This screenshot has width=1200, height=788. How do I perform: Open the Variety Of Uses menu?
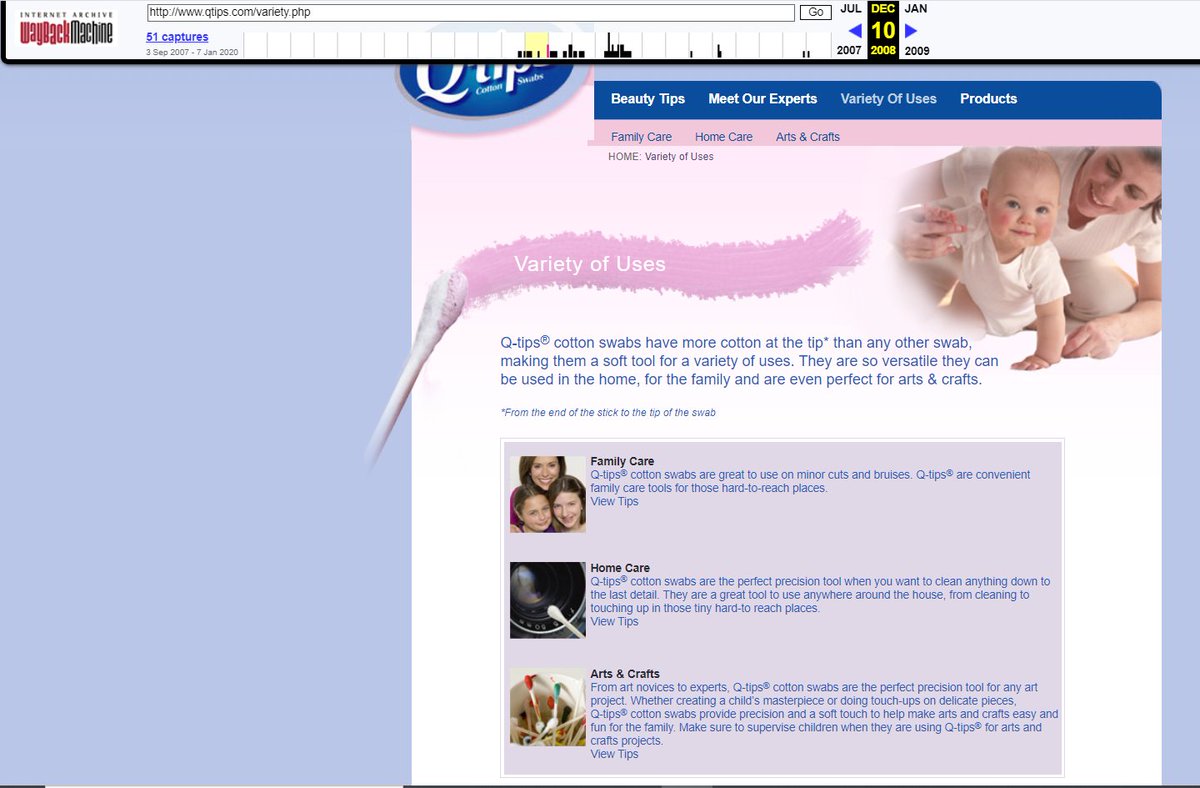[x=889, y=99]
